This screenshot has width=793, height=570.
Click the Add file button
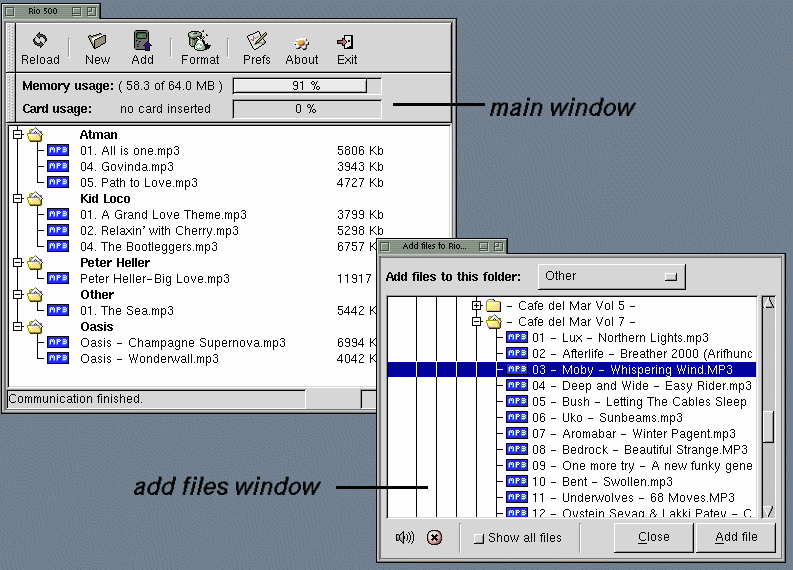[736, 537]
